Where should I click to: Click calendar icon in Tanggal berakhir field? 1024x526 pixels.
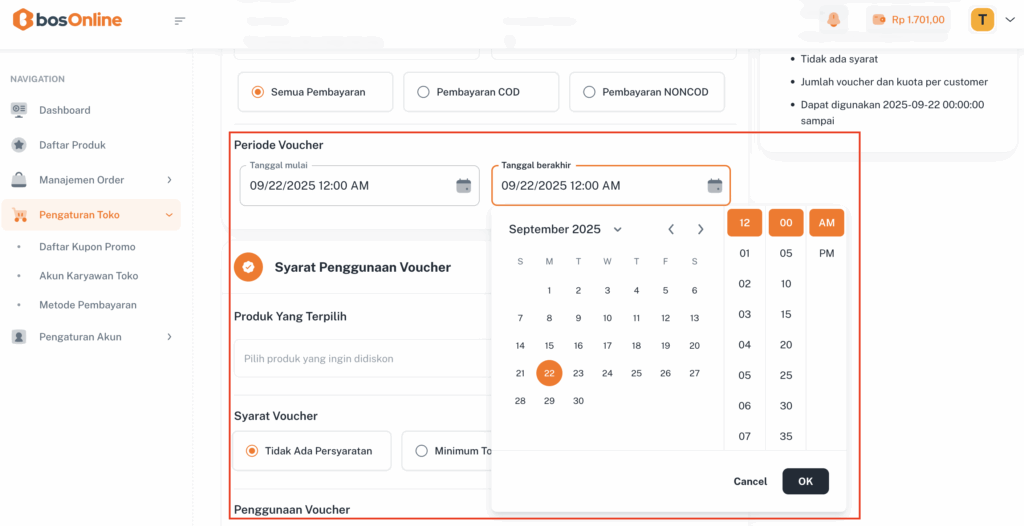(715, 186)
